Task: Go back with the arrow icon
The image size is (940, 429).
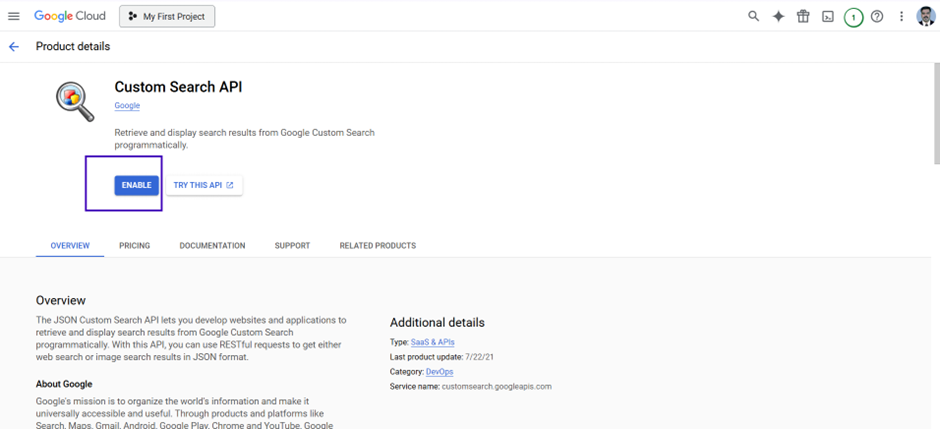Action: [14, 47]
